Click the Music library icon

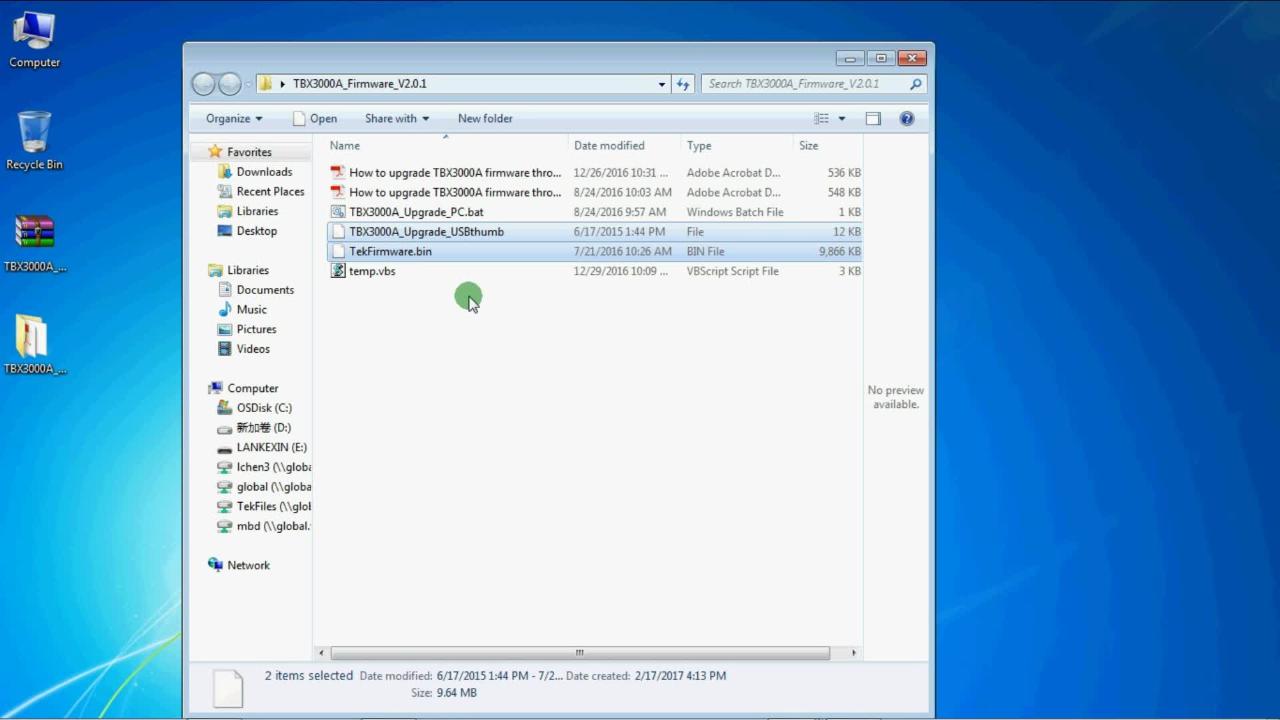(x=225, y=309)
